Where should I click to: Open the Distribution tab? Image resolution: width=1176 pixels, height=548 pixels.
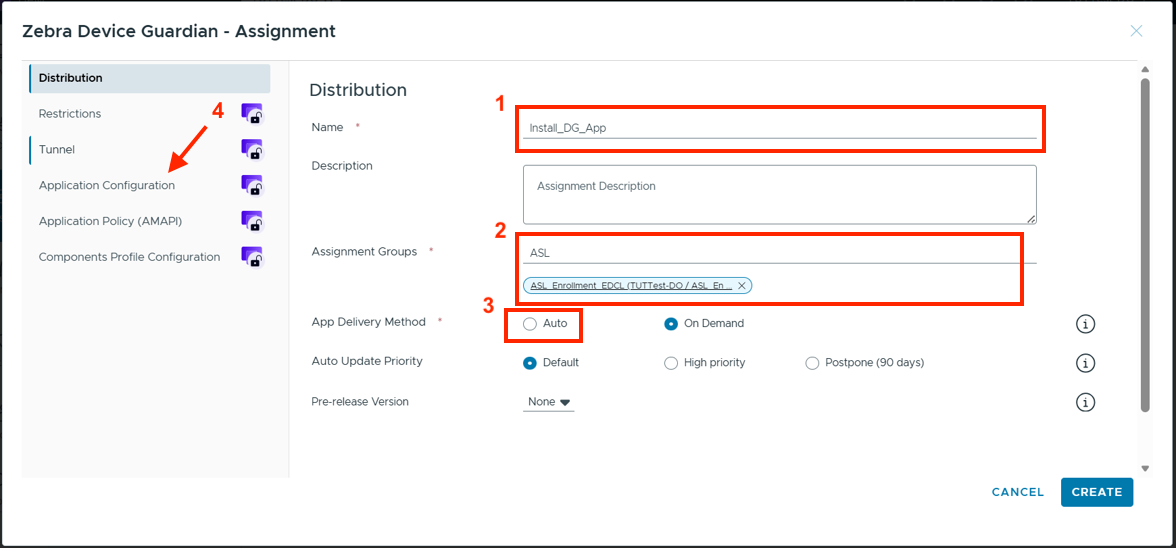(149, 78)
